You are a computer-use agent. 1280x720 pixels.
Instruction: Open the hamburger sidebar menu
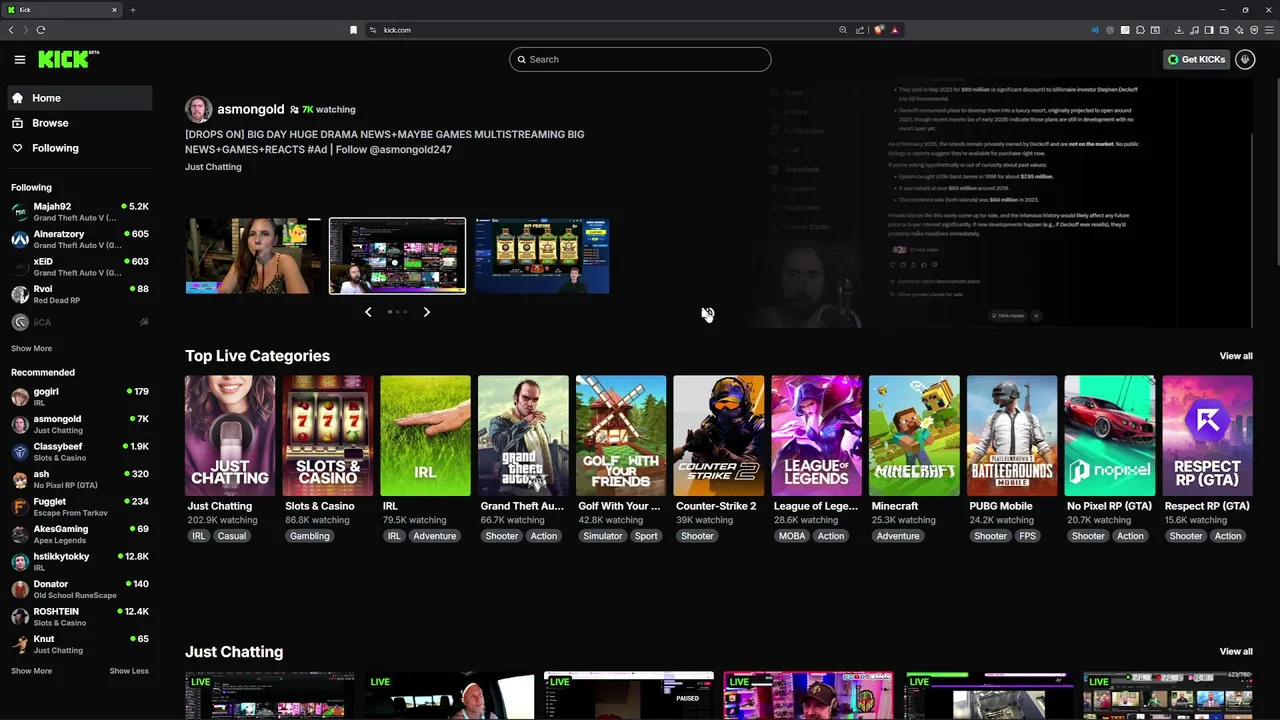pyautogui.click(x=19, y=60)
